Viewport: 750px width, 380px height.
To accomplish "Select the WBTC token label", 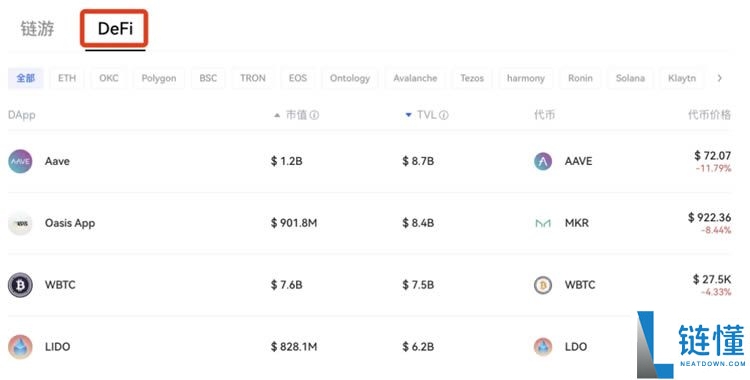I will click(580, 285).
